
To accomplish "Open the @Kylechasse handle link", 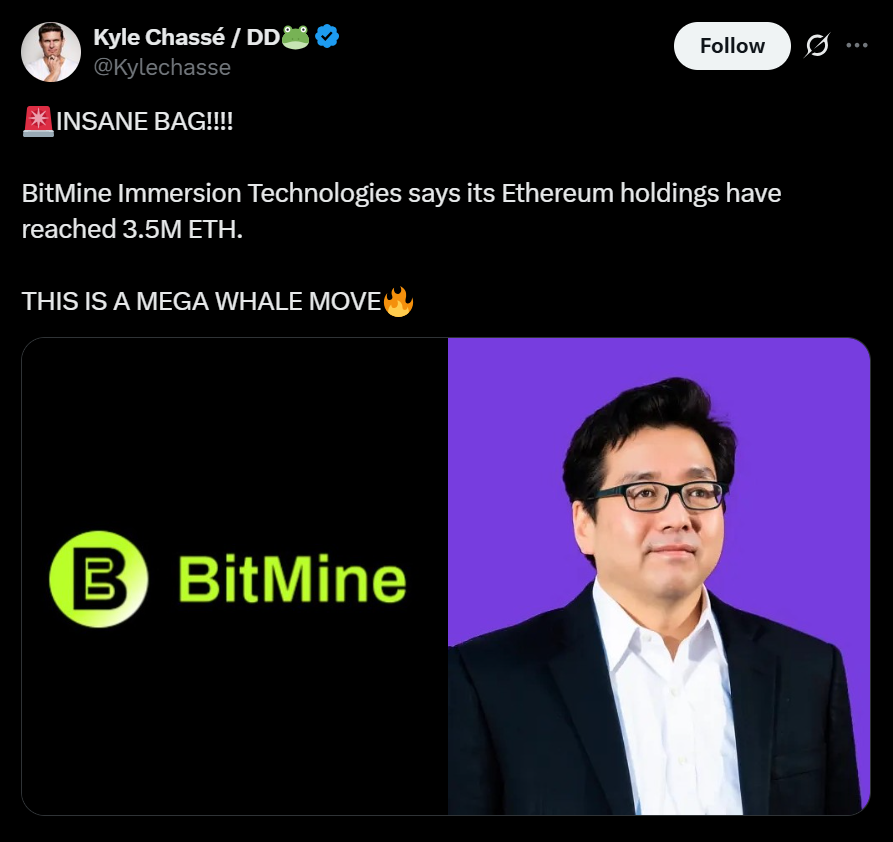I will 162,67.
